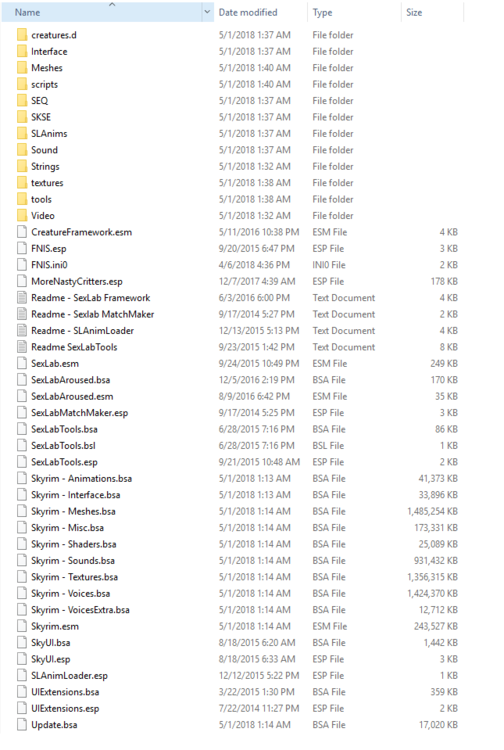Select the Readme SexLabTools document icon
This screenshot has height=750, width=504.
click(x=22, y=347)
